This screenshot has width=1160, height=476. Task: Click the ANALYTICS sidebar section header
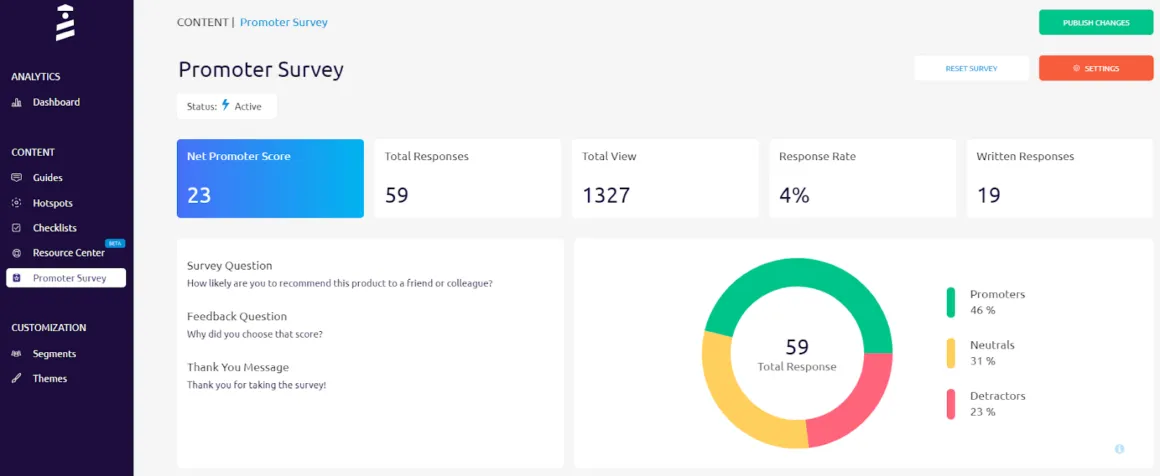click(36, 77)
